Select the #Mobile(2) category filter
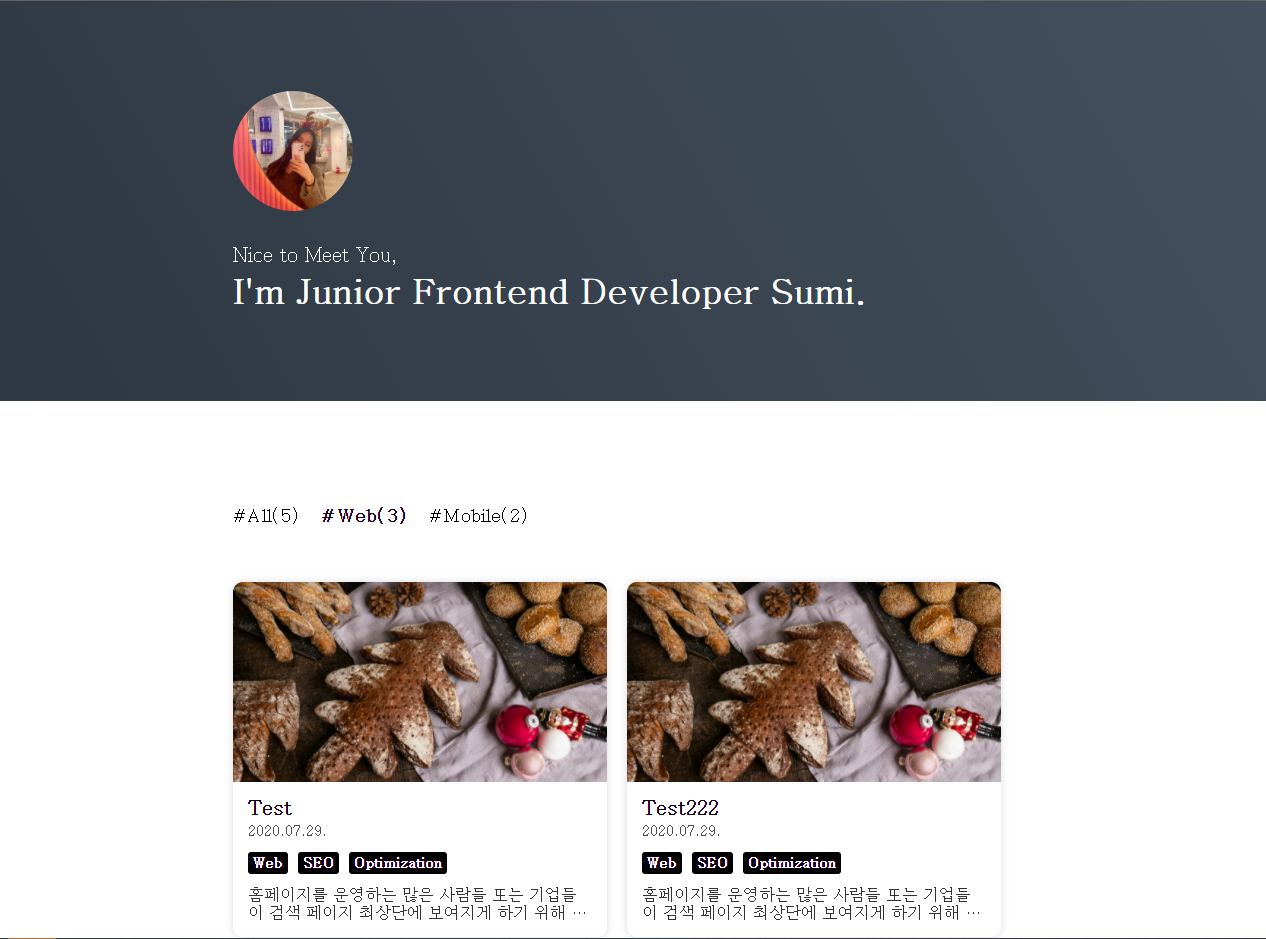 [478, 516]
